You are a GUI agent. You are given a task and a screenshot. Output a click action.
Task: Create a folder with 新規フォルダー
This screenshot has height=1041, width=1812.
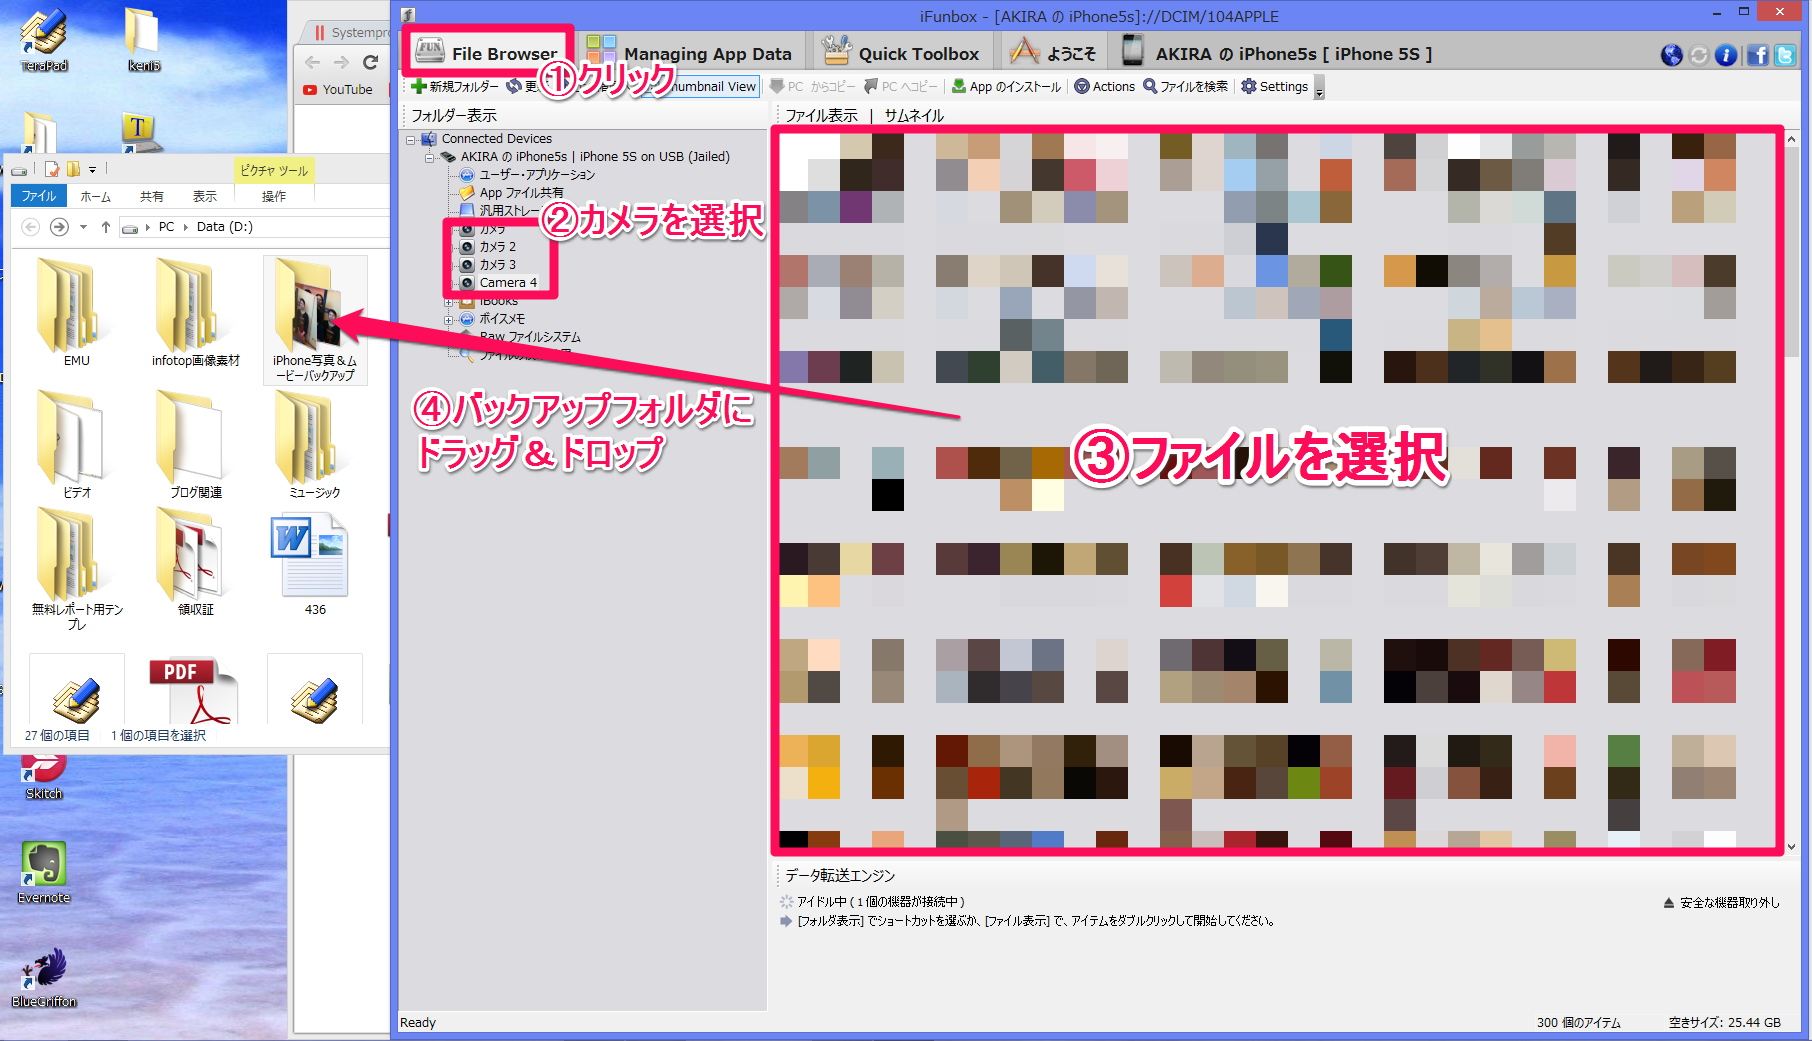tap(455, 87)
